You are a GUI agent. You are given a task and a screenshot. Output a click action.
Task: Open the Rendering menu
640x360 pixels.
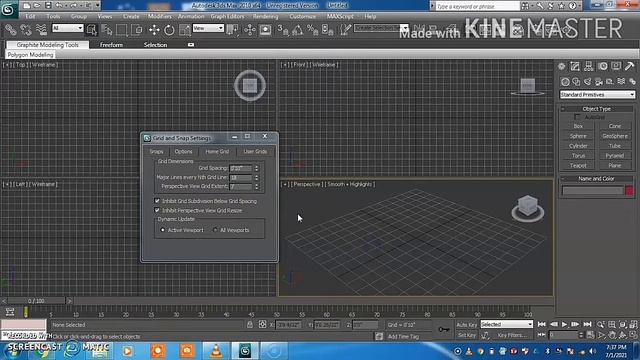click(x=265, y=16)
